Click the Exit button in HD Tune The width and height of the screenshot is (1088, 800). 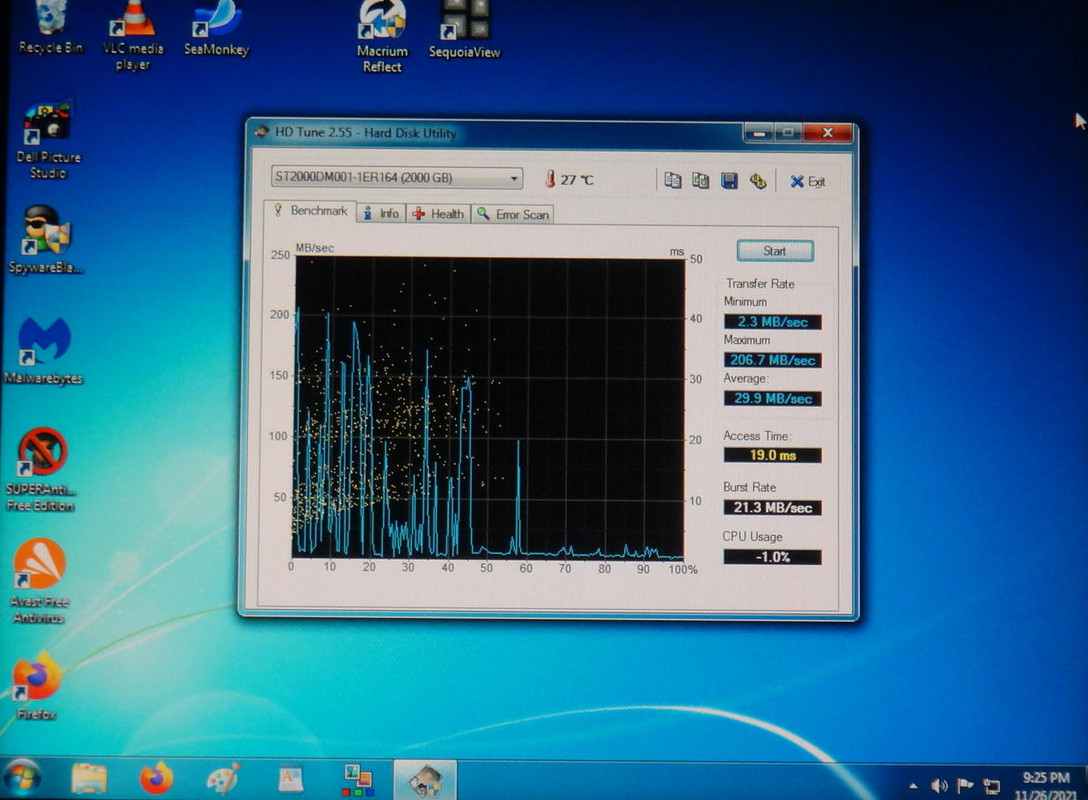pyautogui.click(x=808, y=182)
